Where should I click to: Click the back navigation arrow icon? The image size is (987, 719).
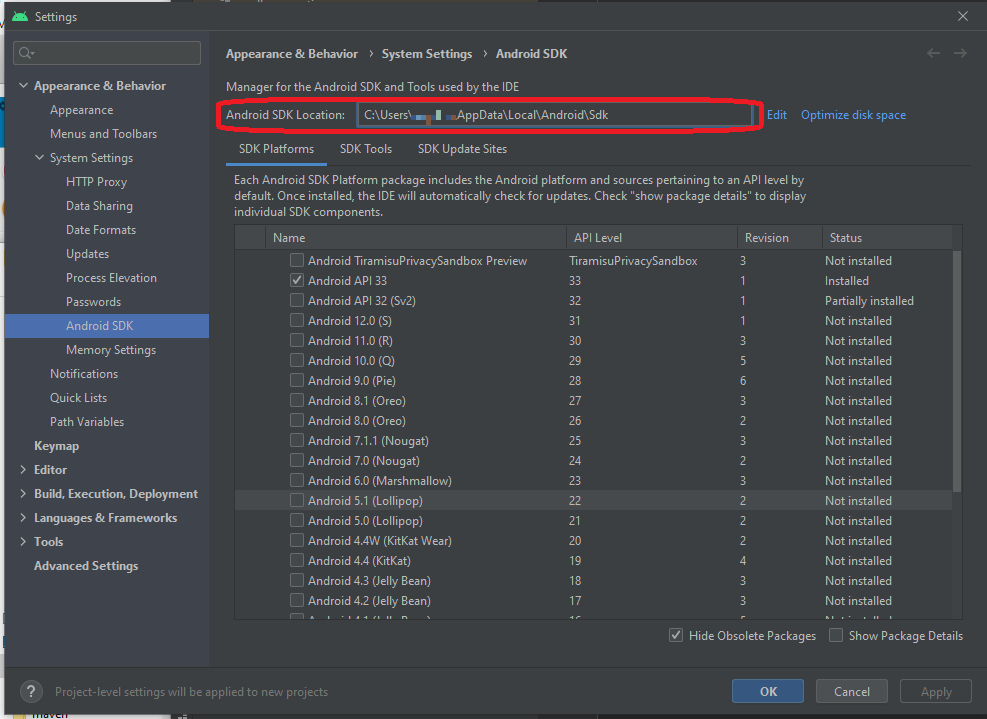(933, 54)
